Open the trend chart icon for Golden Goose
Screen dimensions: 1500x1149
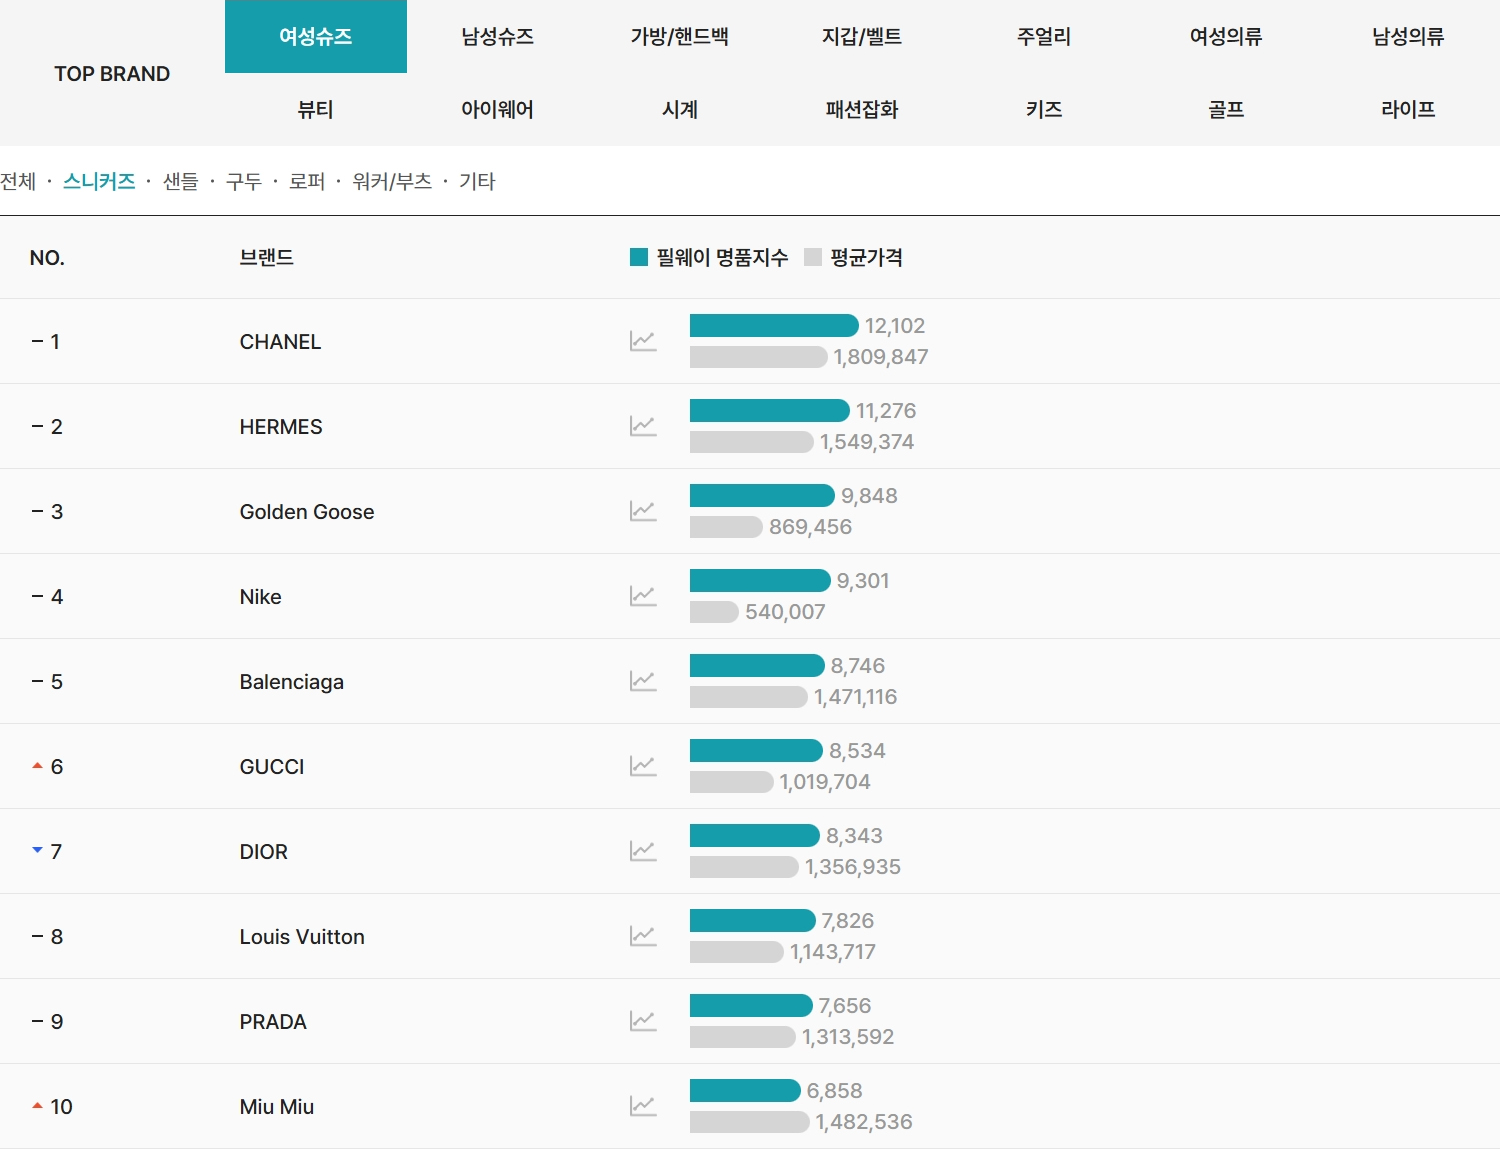pos(643,511)
